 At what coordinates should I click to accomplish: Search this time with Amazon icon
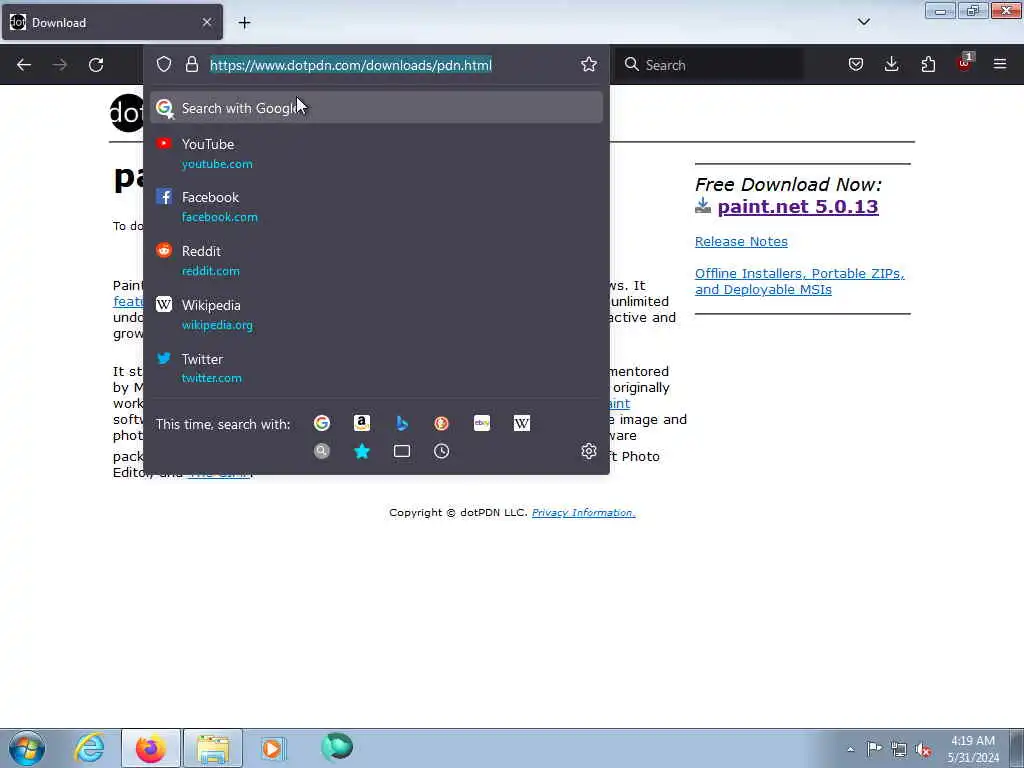tap(362, 423)
